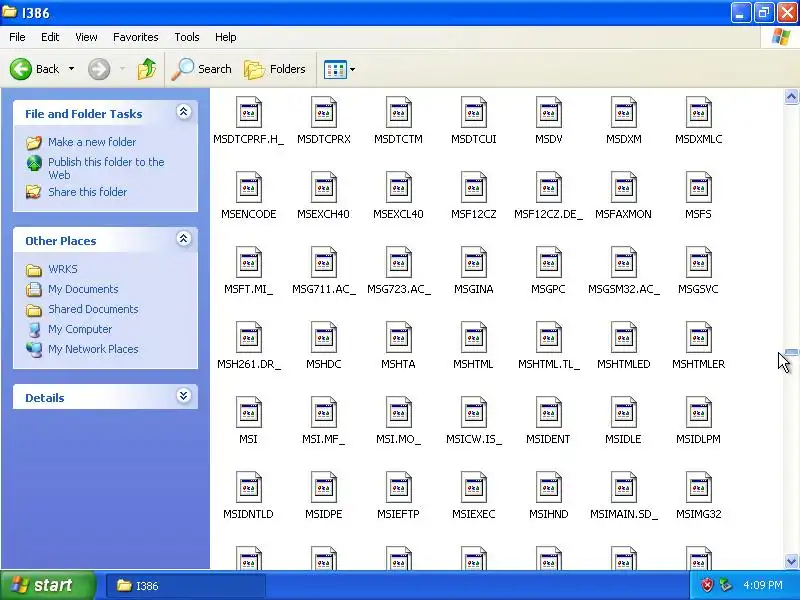
Task: Select the MSDTCPRF.H_ file icon
Action: 248,112
